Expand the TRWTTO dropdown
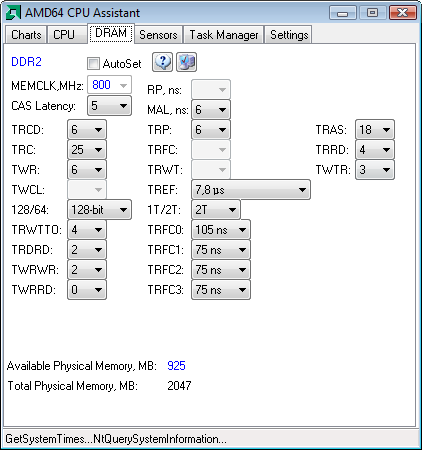Viewport: 422px width, 450px height. coord(87,230)
